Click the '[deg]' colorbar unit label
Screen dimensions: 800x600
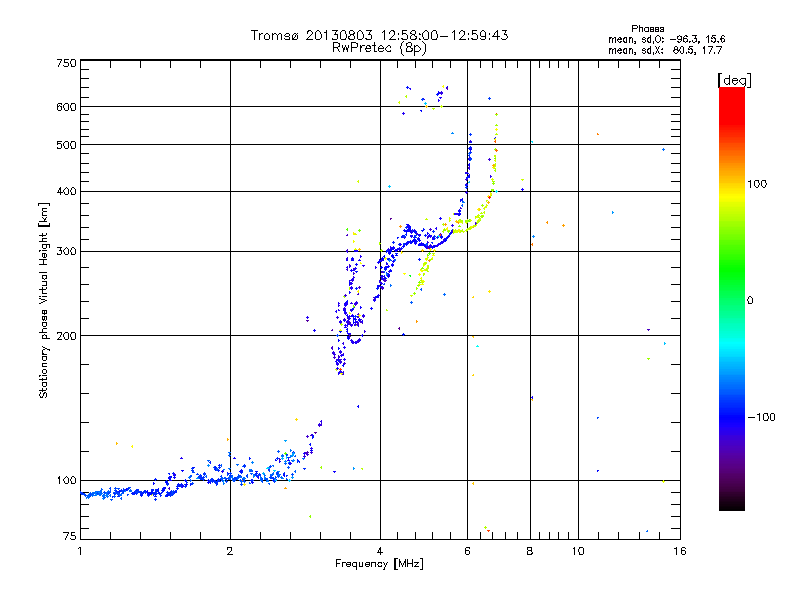tap(734, 80)
